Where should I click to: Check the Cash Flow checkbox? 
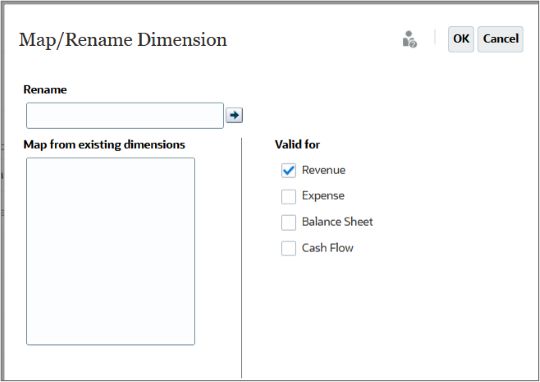coord(288,248)
